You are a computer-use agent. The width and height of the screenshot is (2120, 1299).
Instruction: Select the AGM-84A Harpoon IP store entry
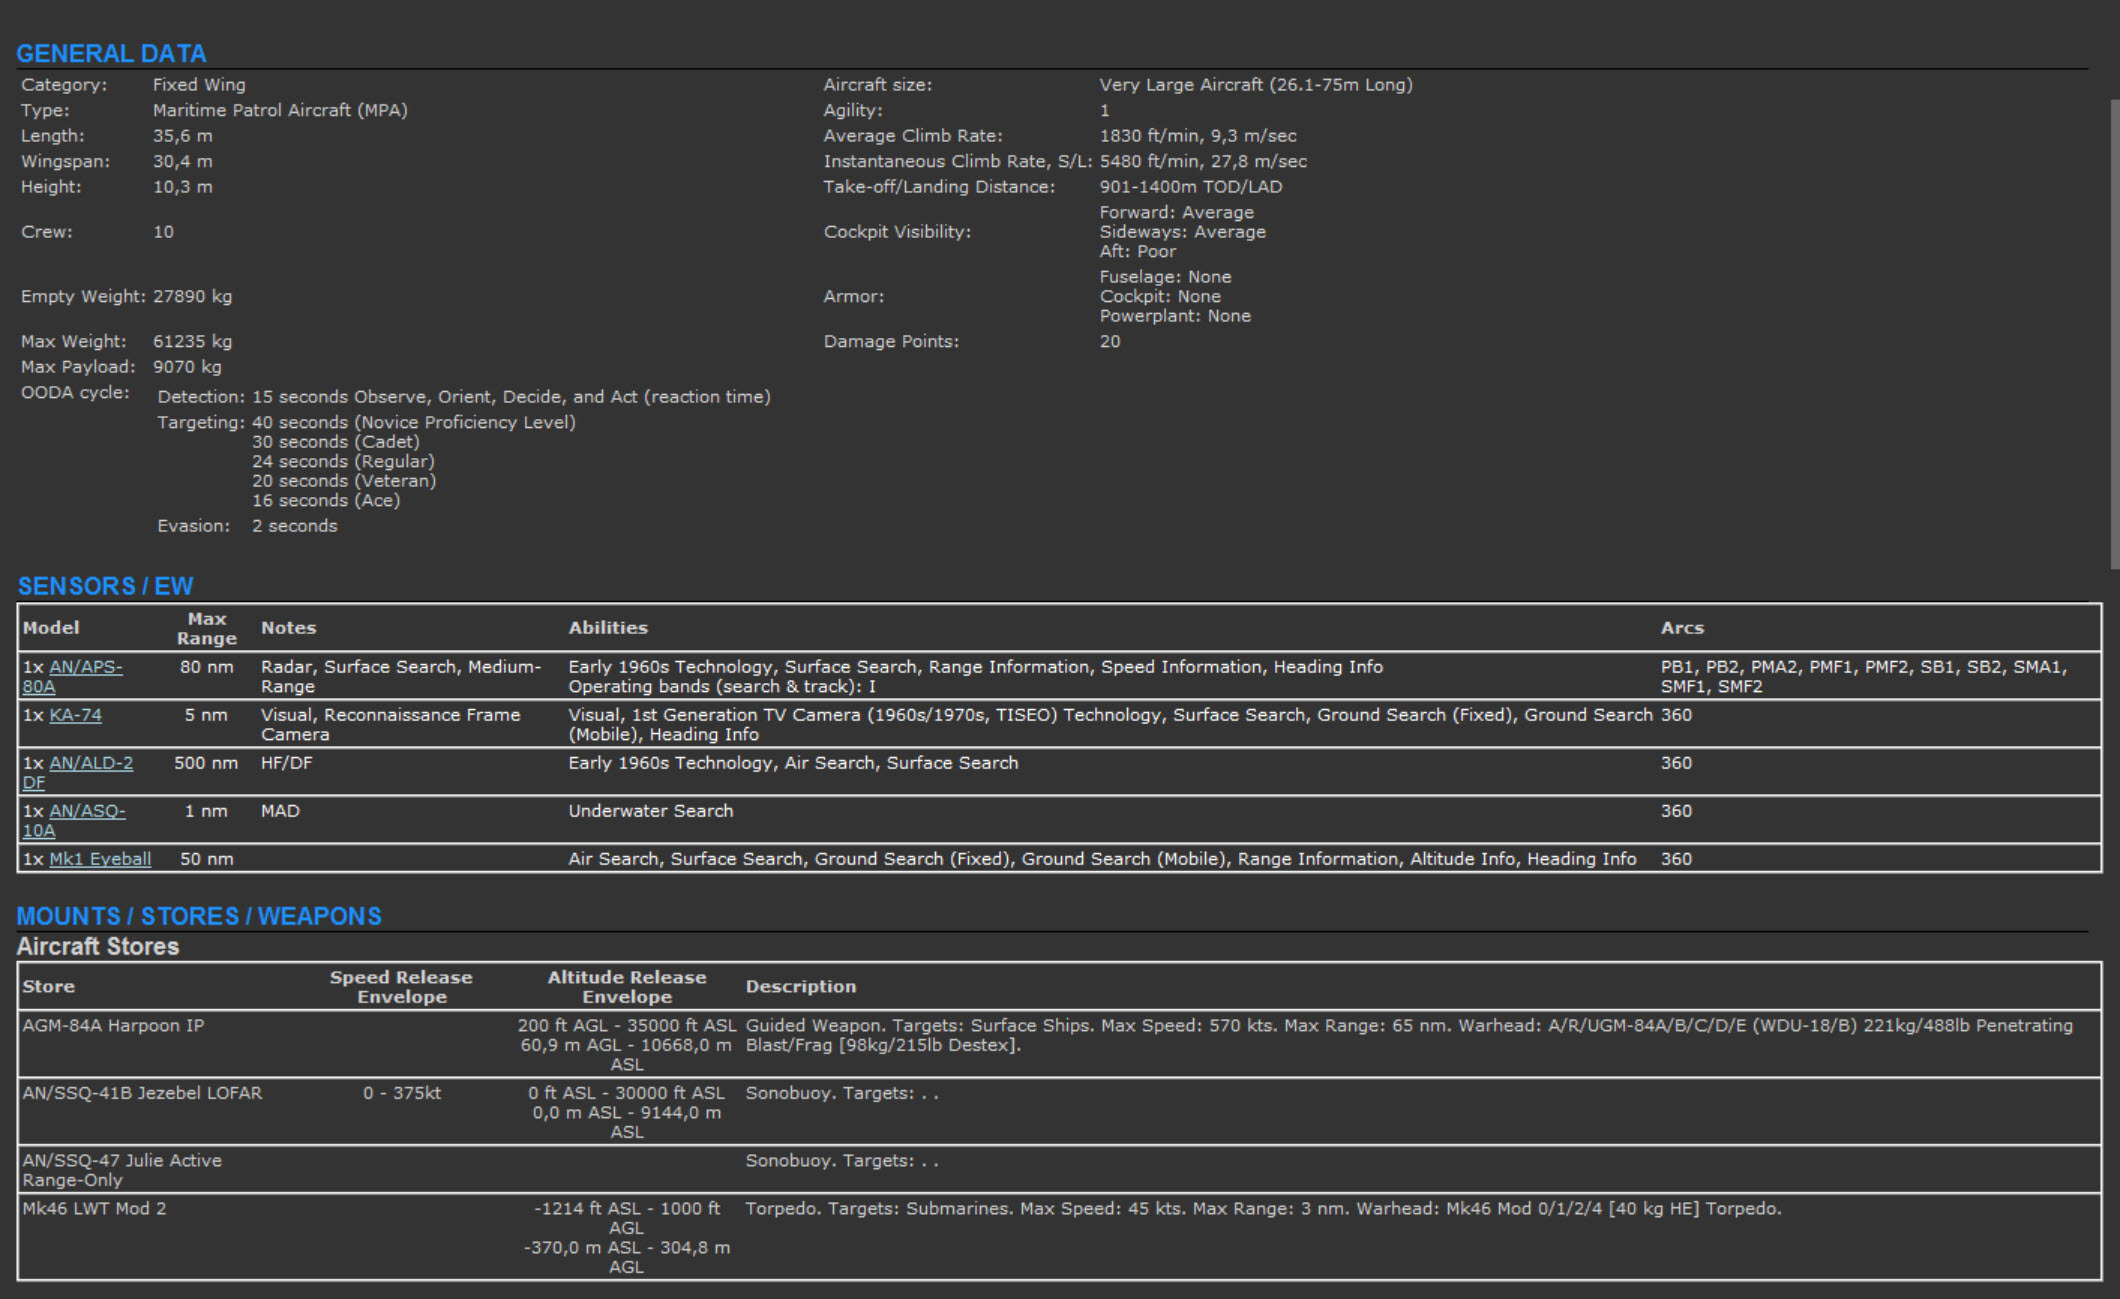tap(113, 1025)
